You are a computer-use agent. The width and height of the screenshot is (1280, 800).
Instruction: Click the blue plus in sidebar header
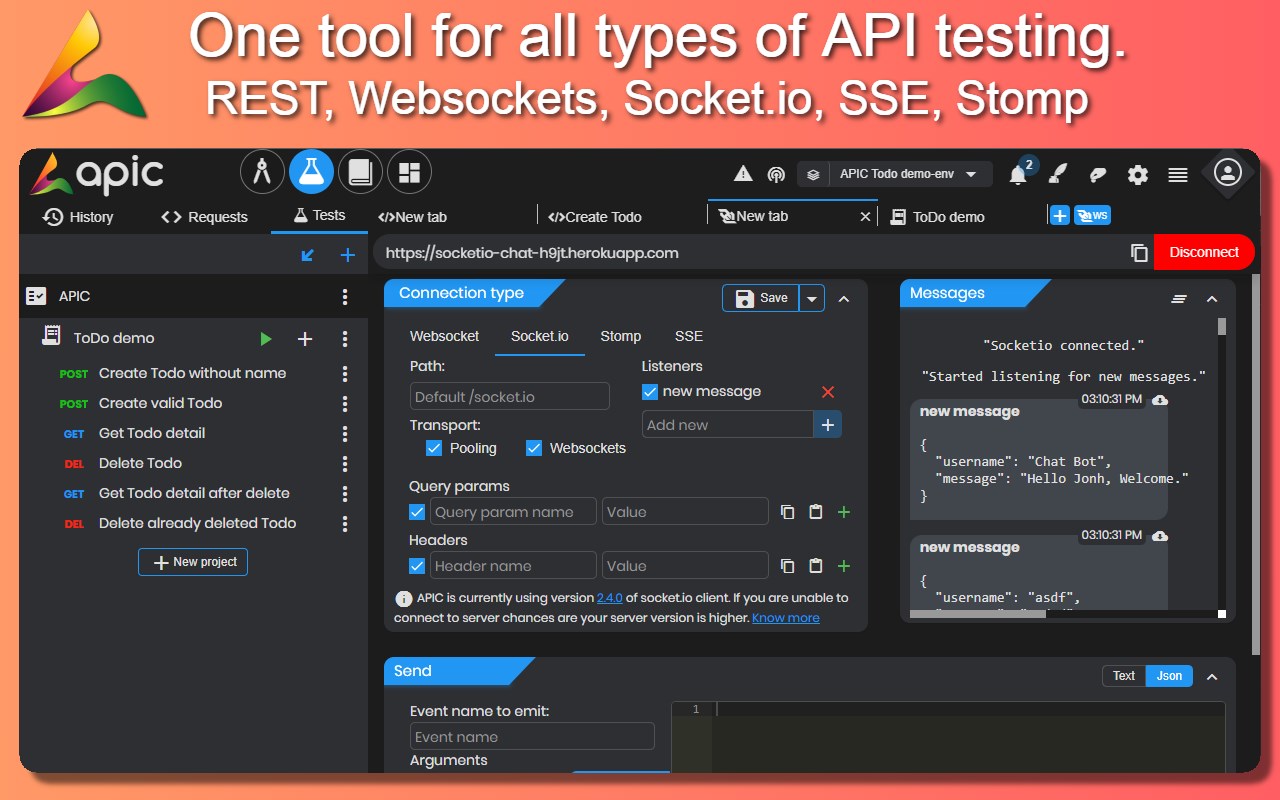point(347,255)
